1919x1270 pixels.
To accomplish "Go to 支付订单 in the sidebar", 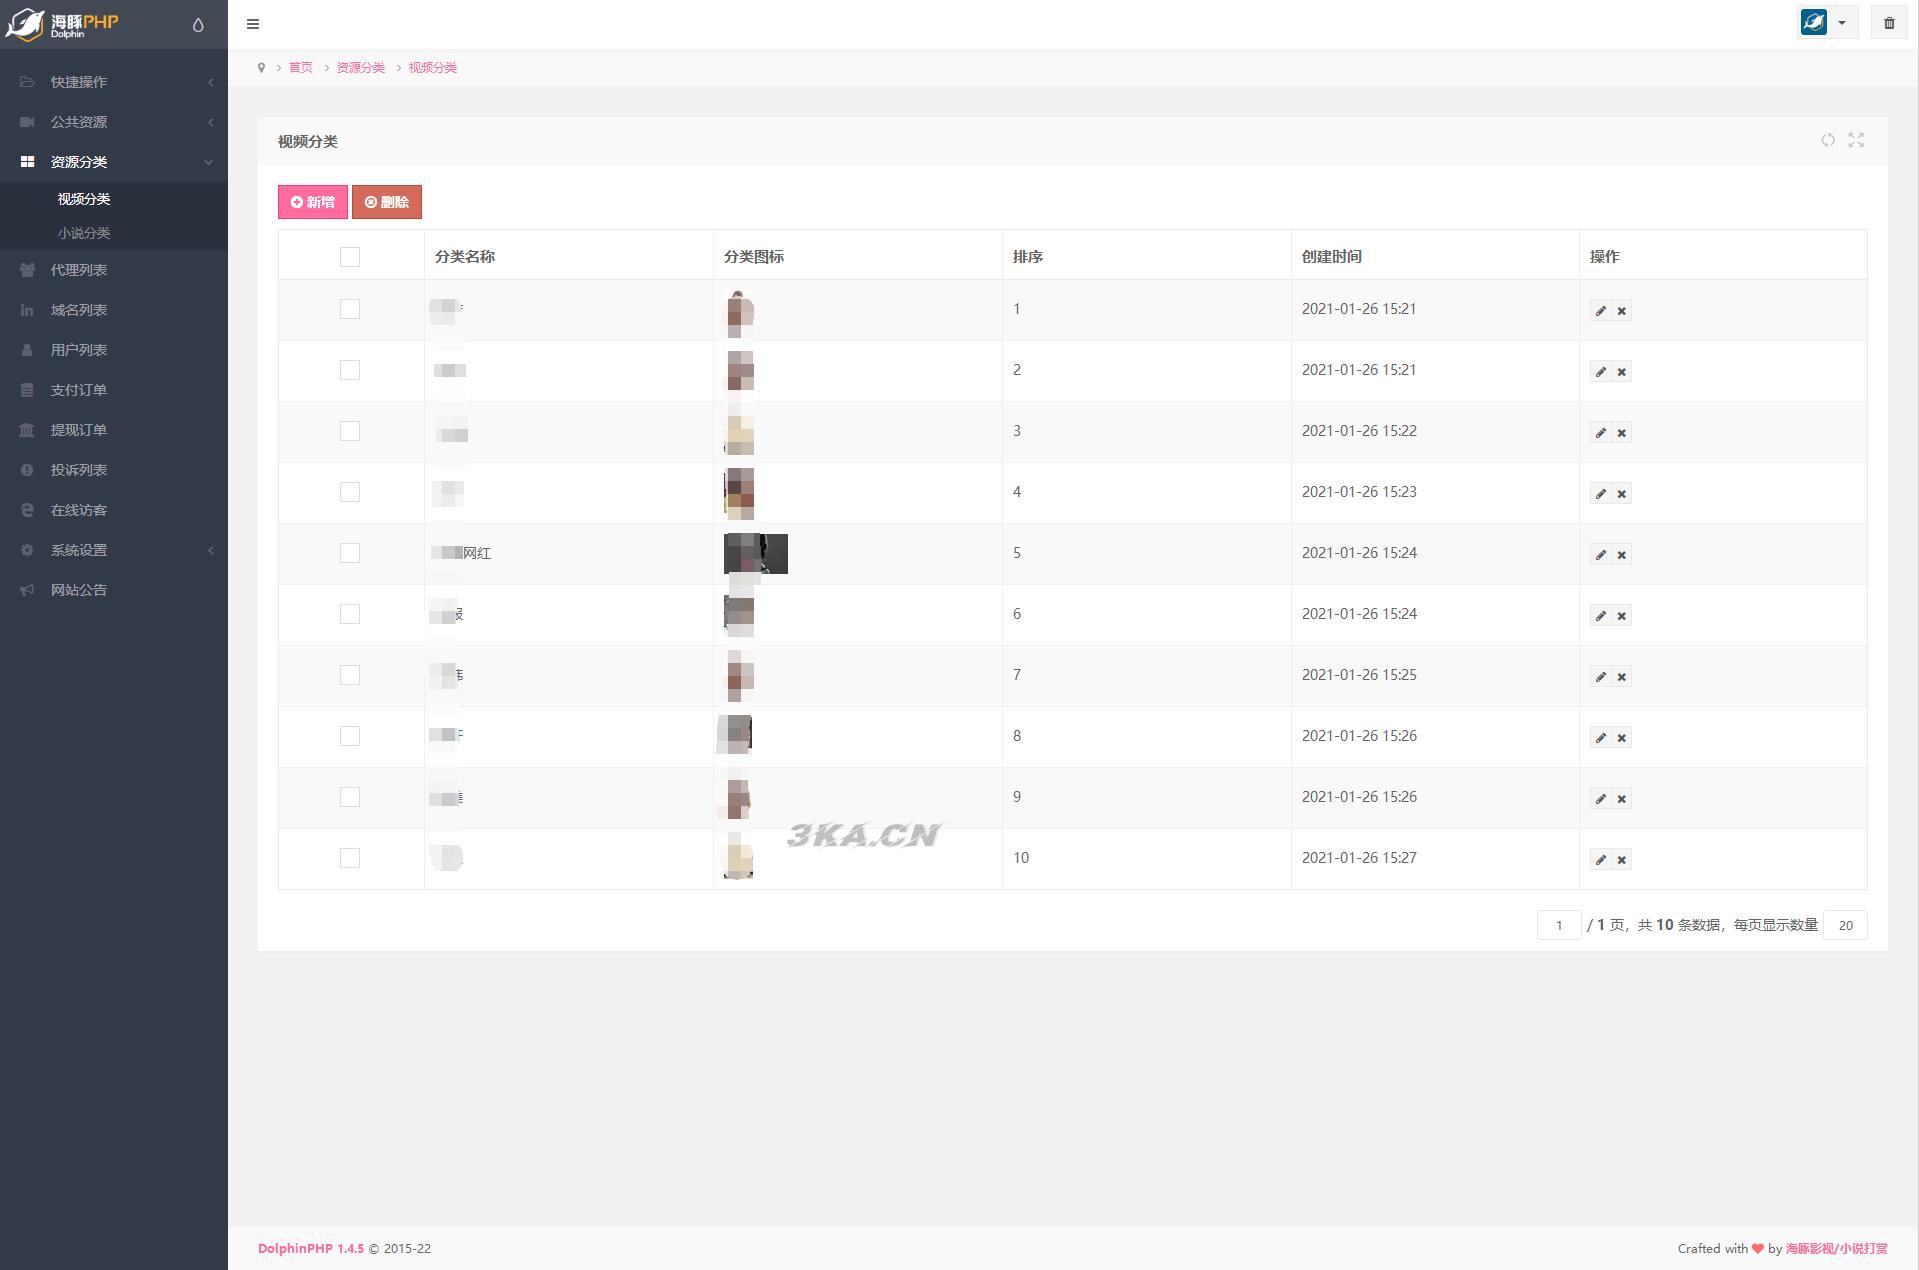I will click(79, 390).
